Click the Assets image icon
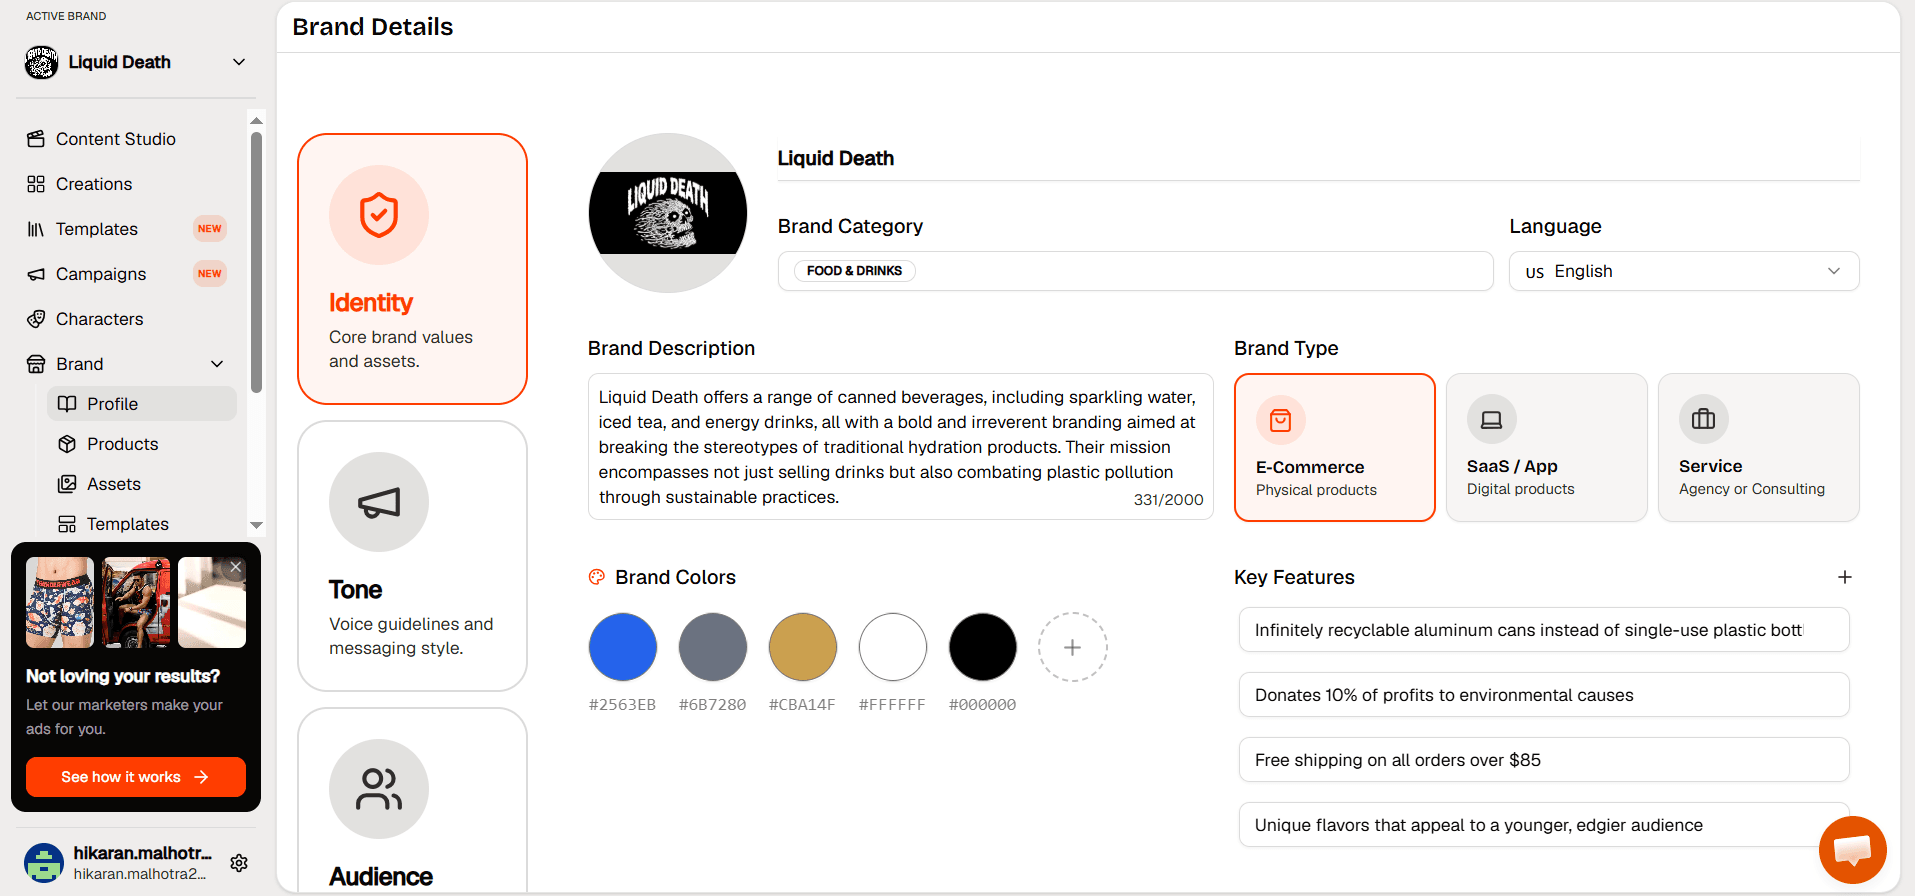 coord(67,484)
